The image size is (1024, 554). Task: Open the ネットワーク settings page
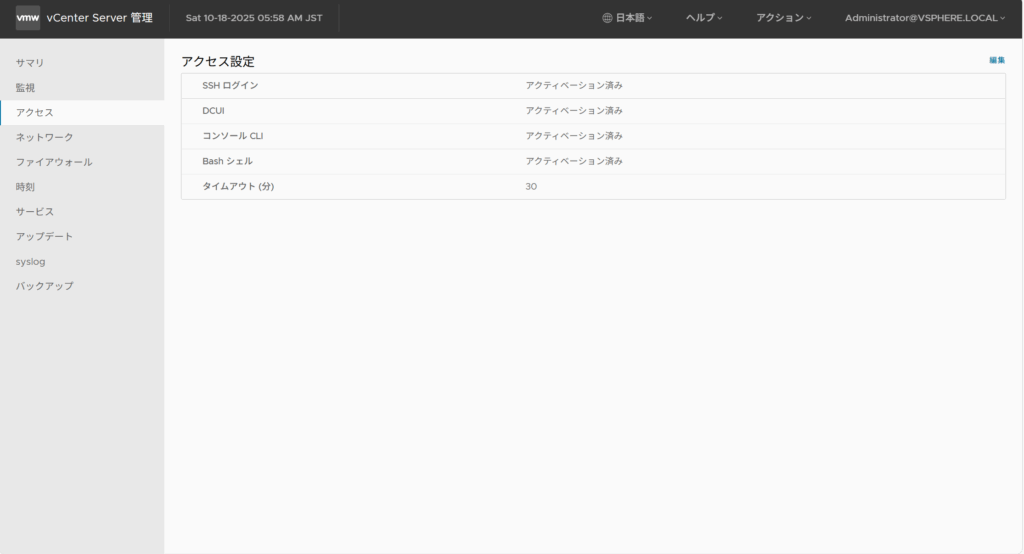click(45, 137)
